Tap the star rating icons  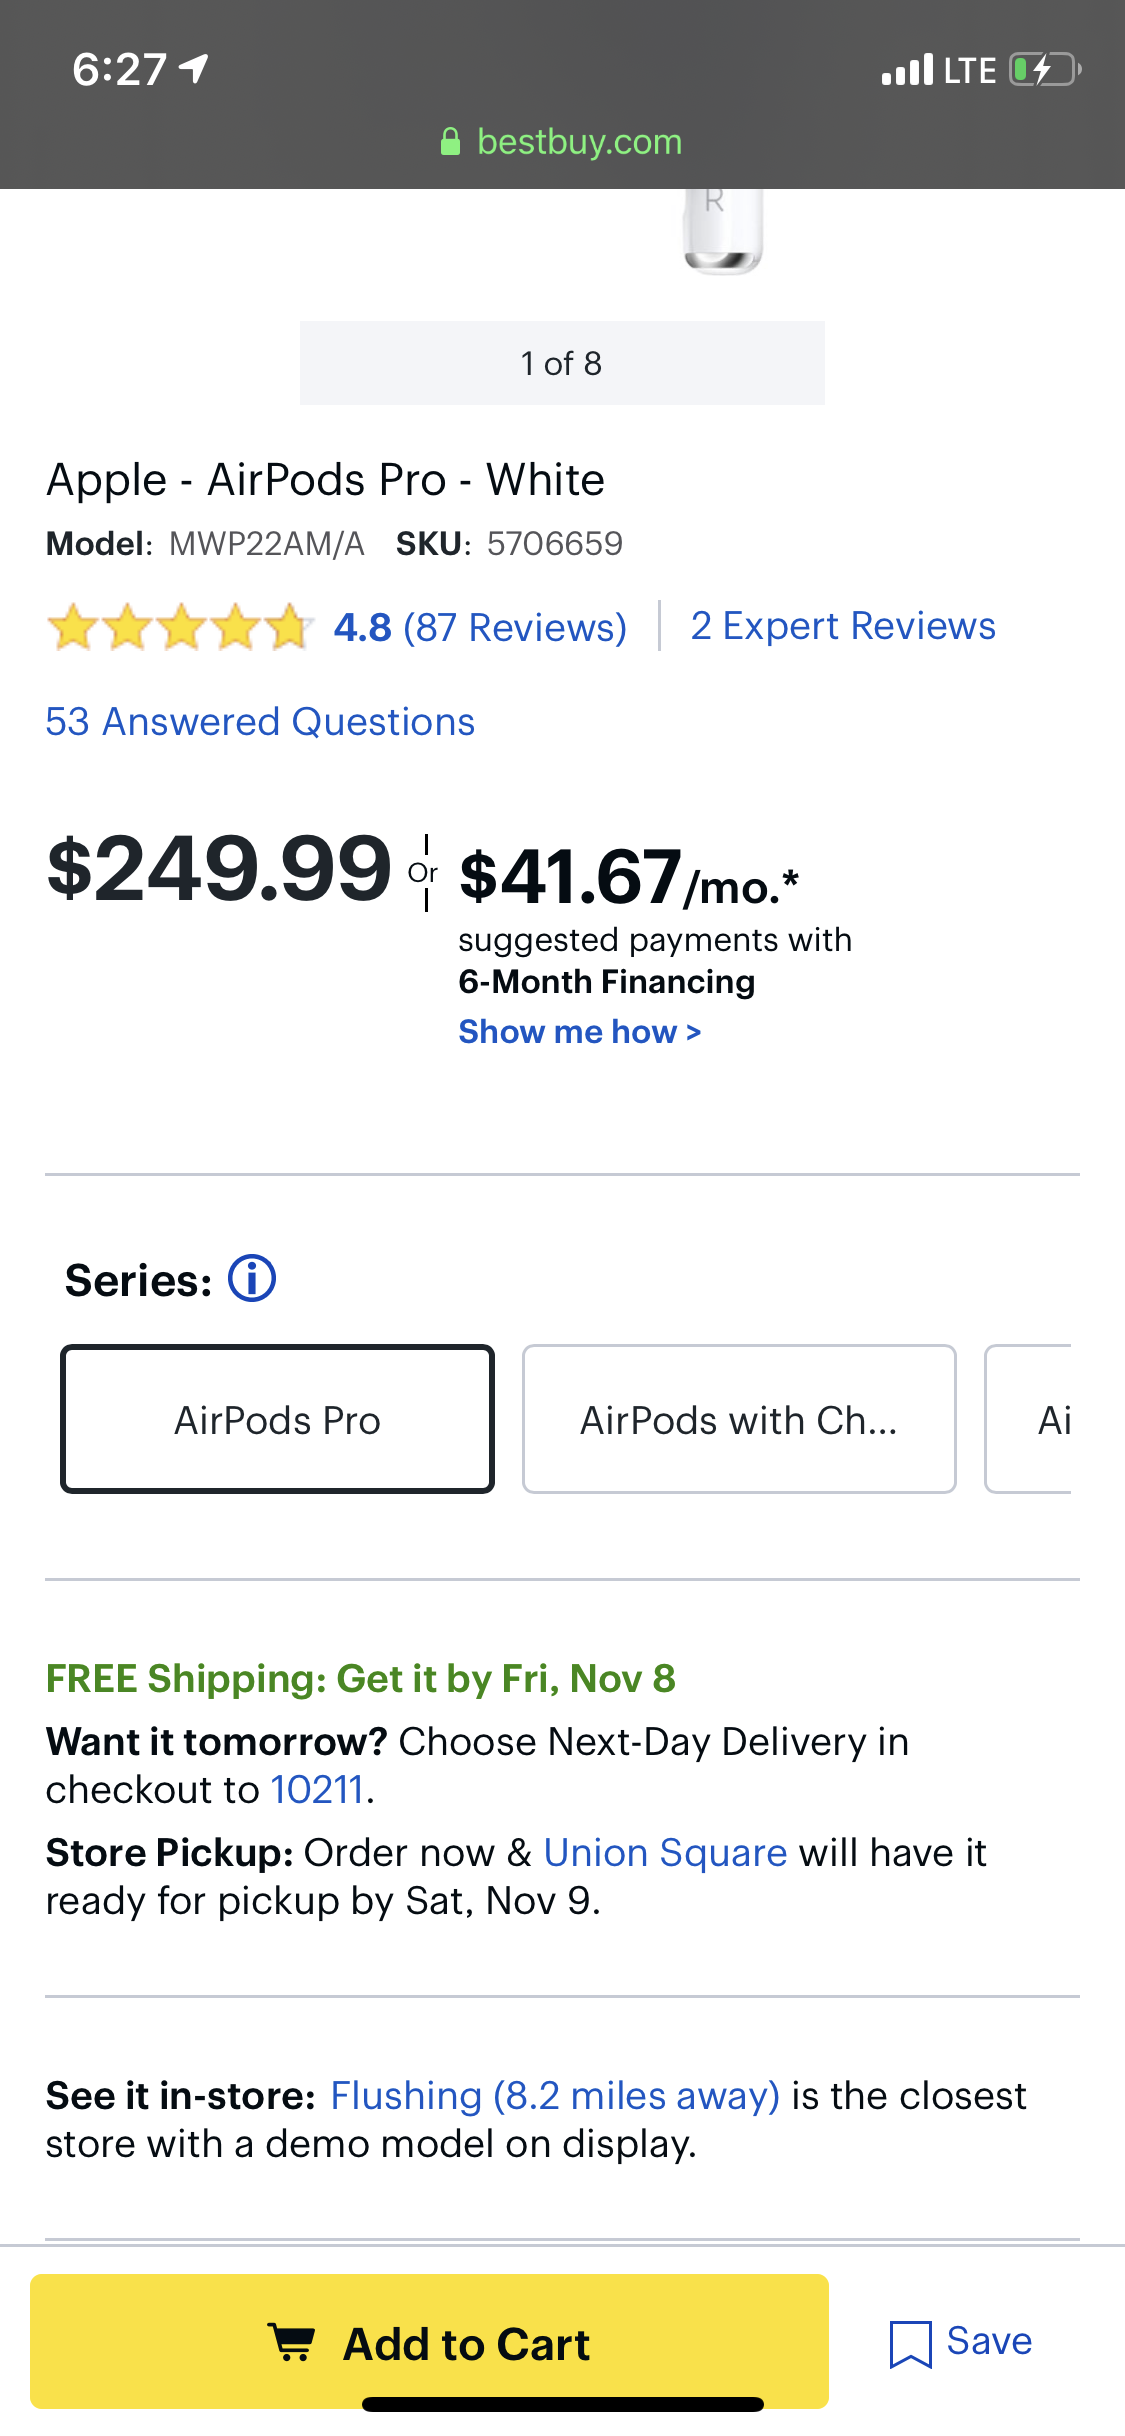point(180,628)
